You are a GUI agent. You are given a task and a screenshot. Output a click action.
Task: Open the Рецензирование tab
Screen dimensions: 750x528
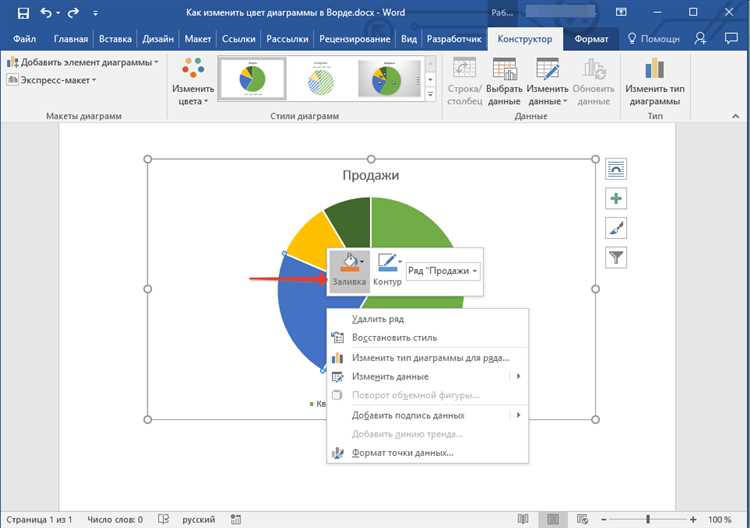point(354,39)
